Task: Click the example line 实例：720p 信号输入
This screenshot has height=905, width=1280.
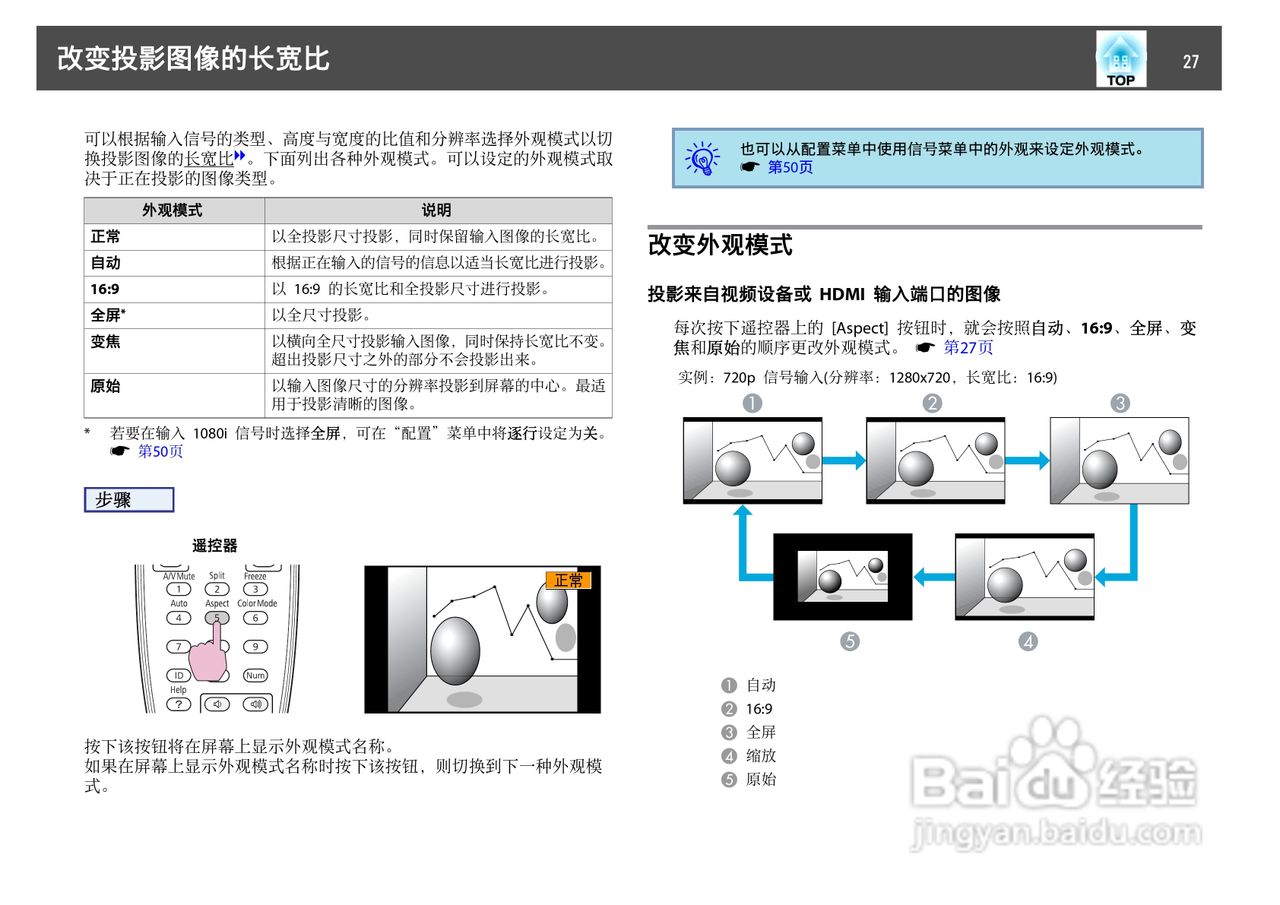Action: tap(867, 378)
